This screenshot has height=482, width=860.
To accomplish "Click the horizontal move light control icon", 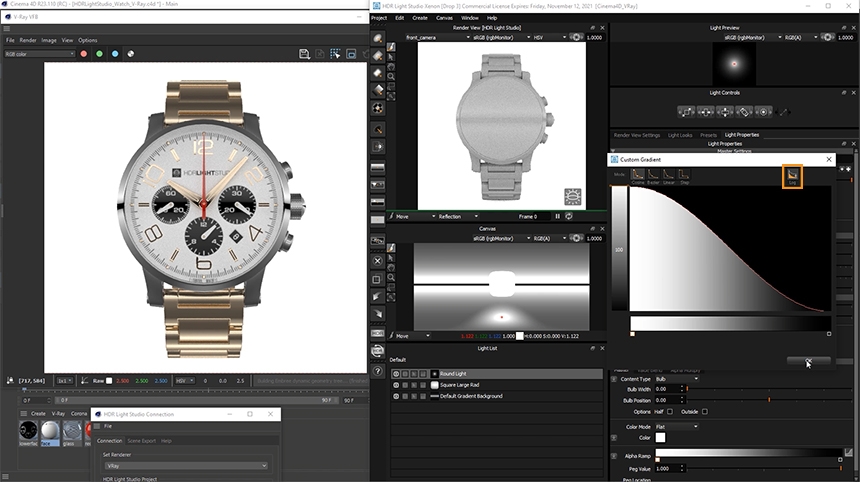I will [705, 112].
